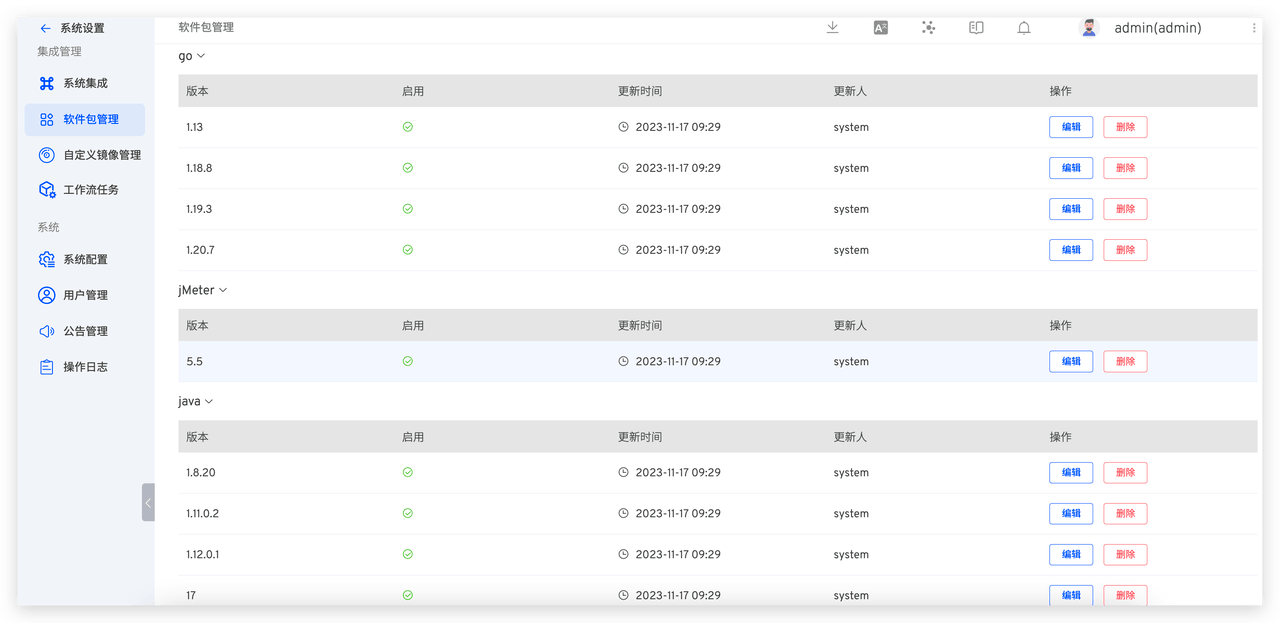1280x623 pixels.
Task: Click the download icon in top bar
Action: click(832, 28)
